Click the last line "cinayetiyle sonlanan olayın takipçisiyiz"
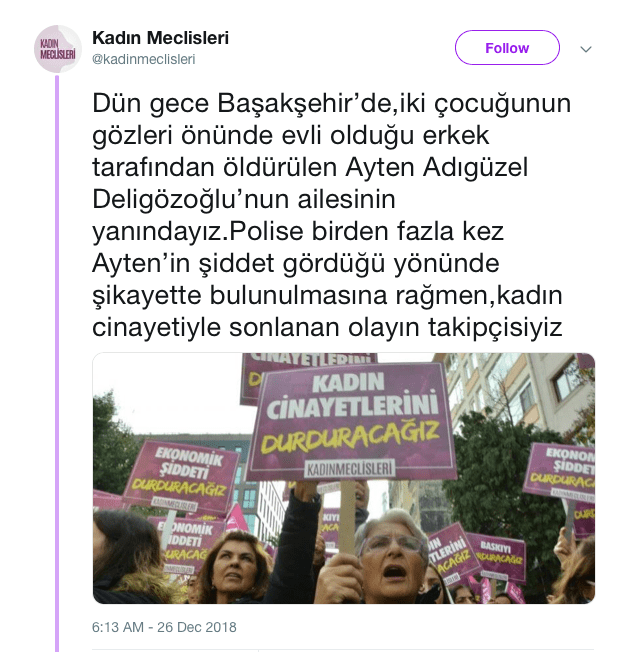The height and width of the screenshot is (652, 624). click(x=327, y=328)
